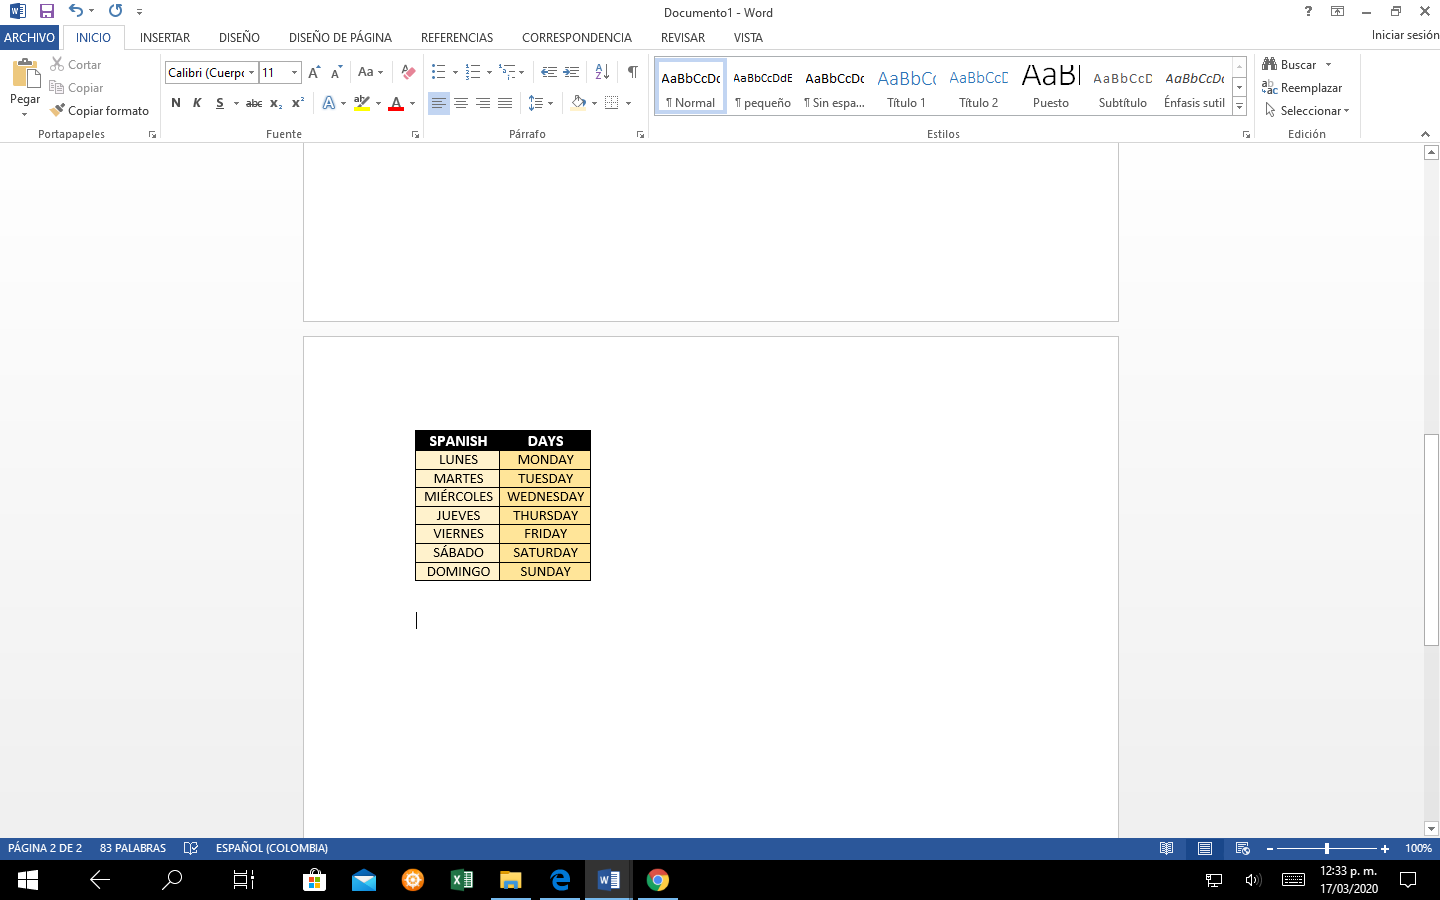
Task: Click zoom in plus button
Action: pos(1385,848)
